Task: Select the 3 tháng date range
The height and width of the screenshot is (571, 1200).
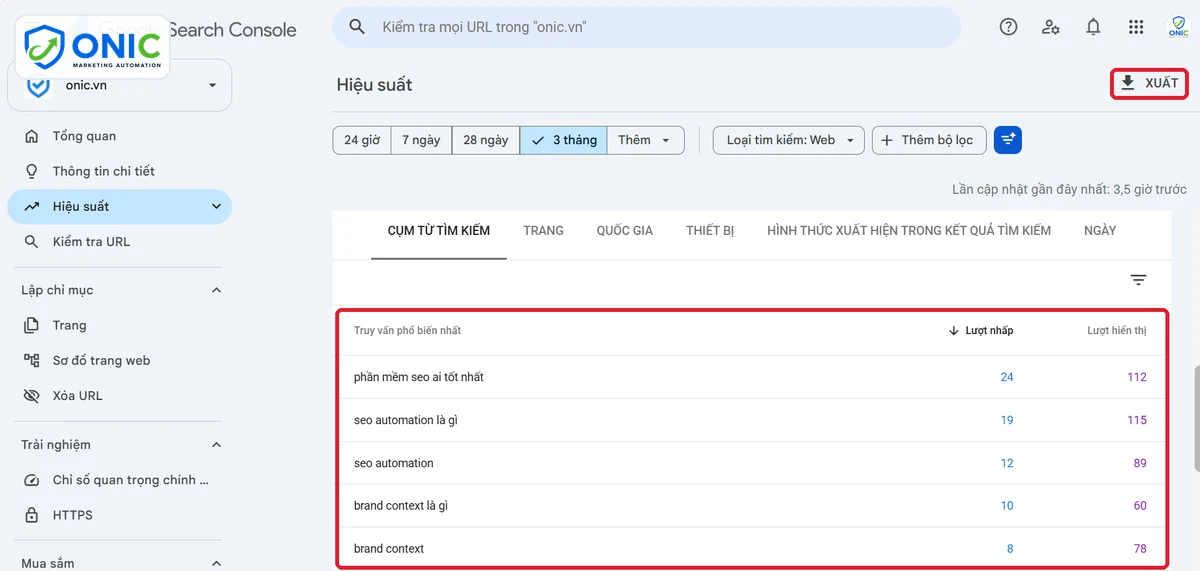Action: 564,140
